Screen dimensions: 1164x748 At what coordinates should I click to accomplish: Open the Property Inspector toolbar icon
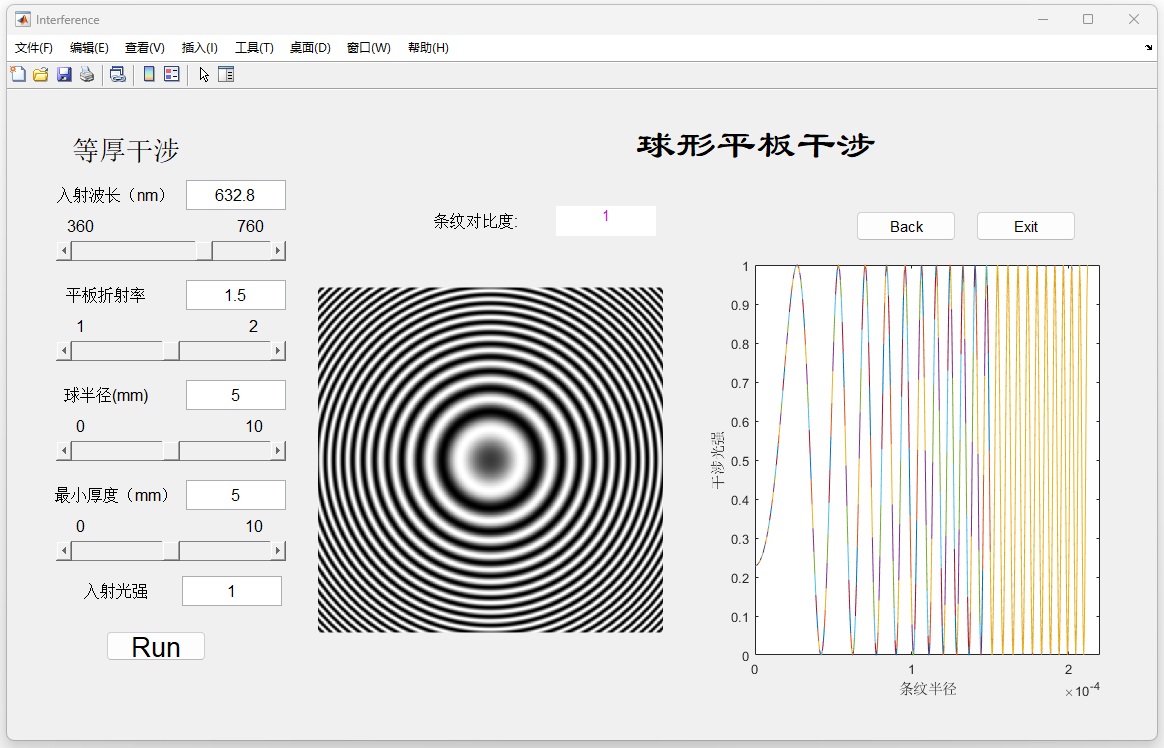(x=226, y=74)
